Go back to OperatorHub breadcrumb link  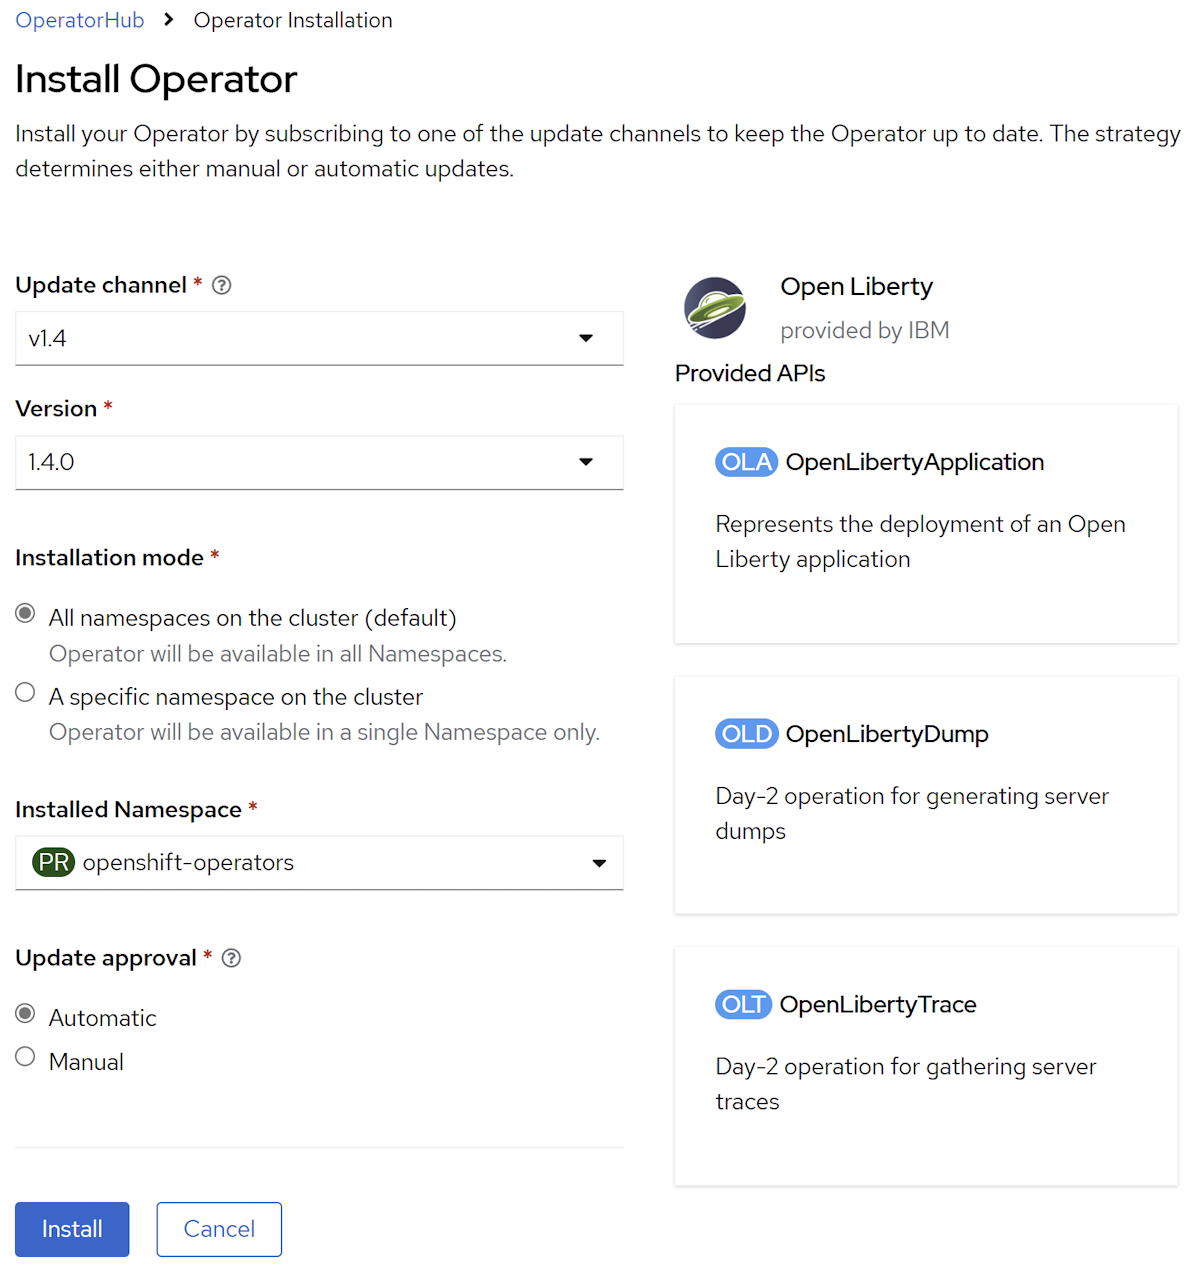[x=80, y=20]
